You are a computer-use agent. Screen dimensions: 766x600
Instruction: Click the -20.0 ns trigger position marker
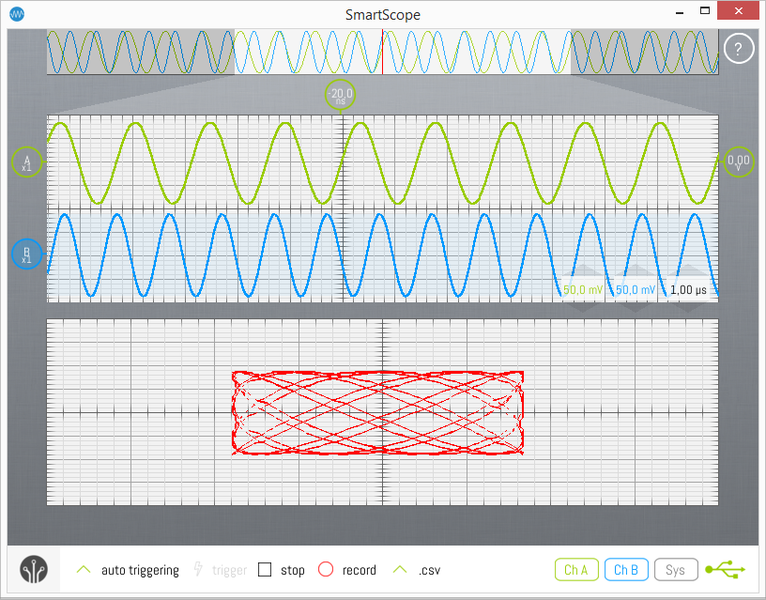(340, 96)
